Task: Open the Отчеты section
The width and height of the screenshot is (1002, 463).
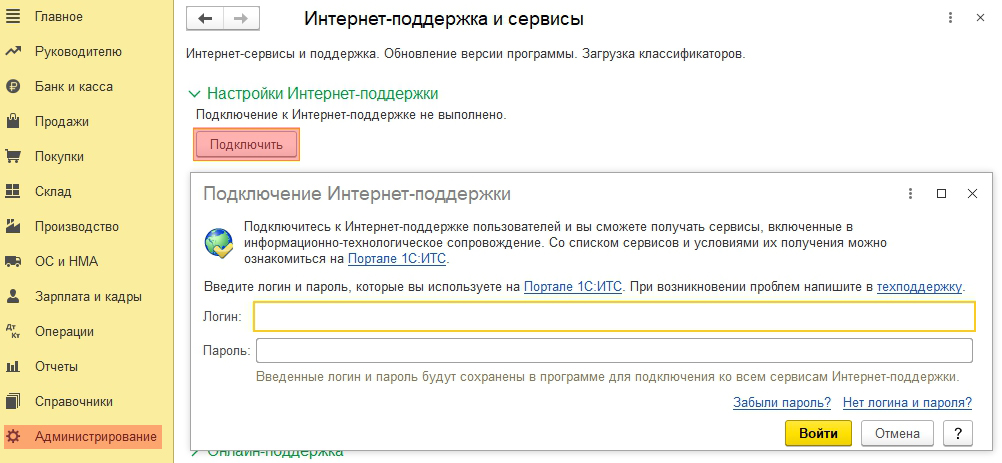Action: pos(56,367)
